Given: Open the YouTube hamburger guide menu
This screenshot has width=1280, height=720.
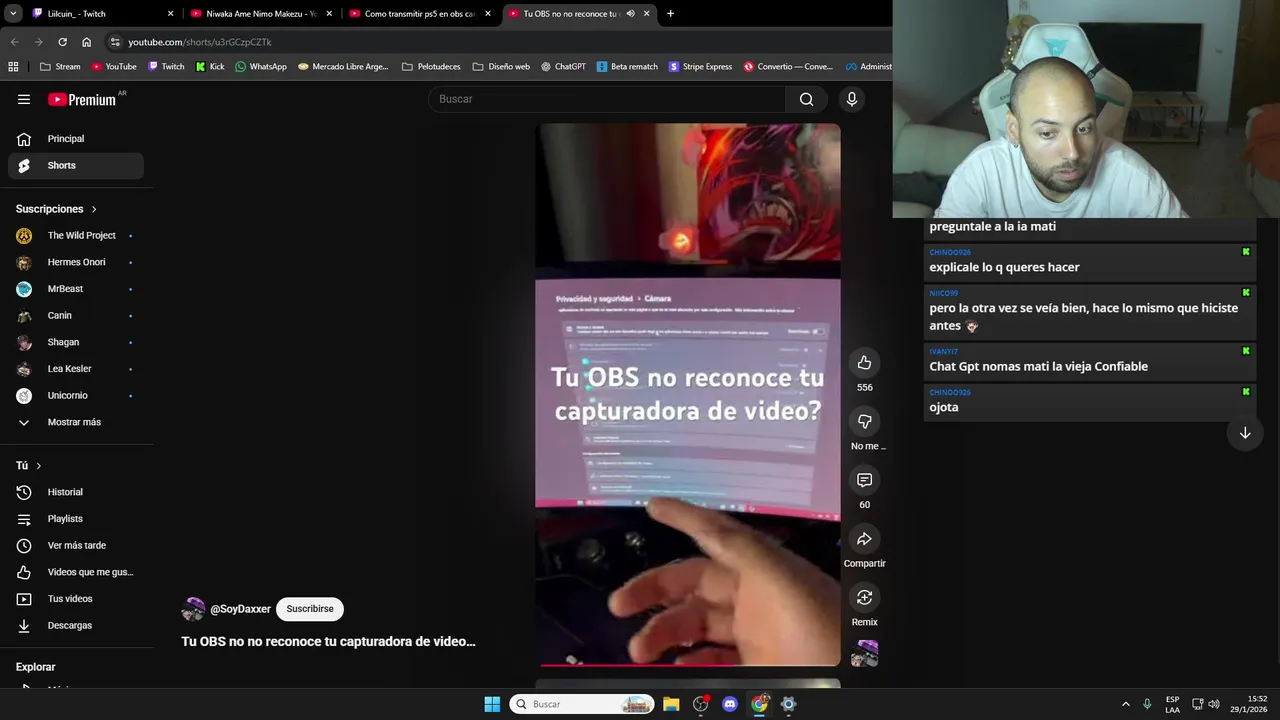Looking at the screenshot, I should (24, 99).
